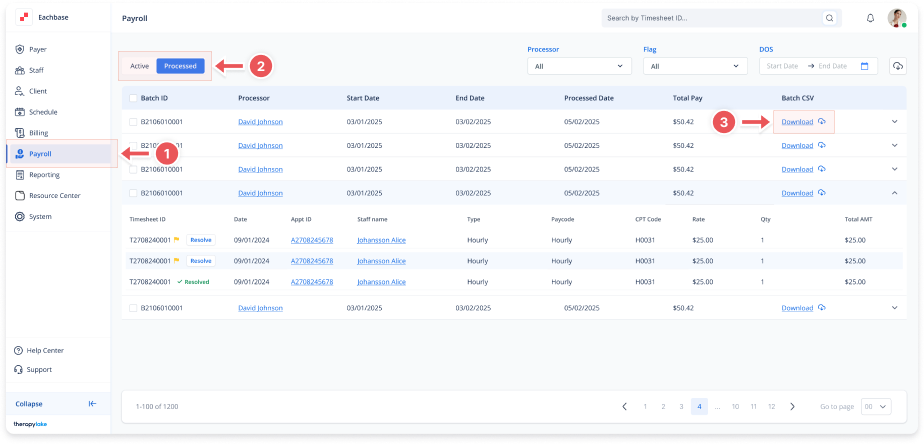Switch to the Active tab

point(140,66)
